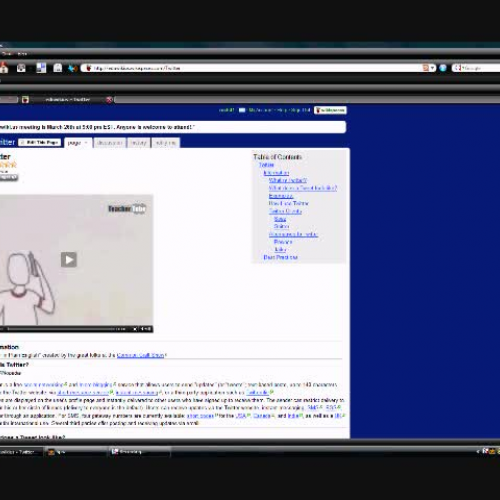The image size is (500, 500).
Task: Click the Recording taskbar button
Action: pos(140,452)
